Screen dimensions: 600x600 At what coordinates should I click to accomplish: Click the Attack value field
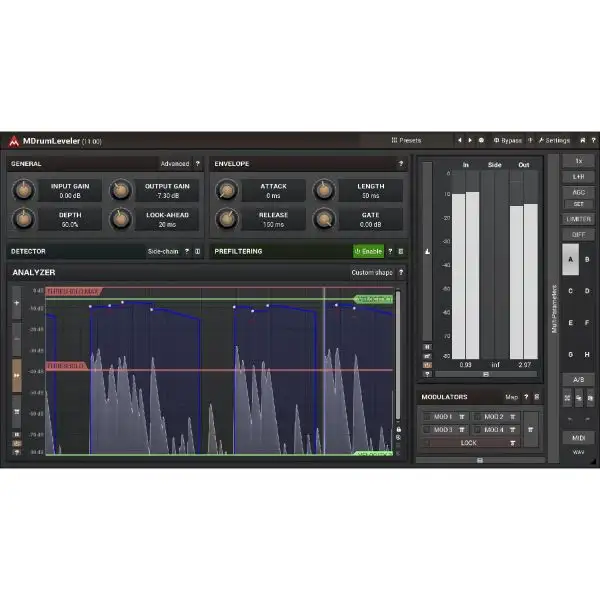tap(273, 191)
